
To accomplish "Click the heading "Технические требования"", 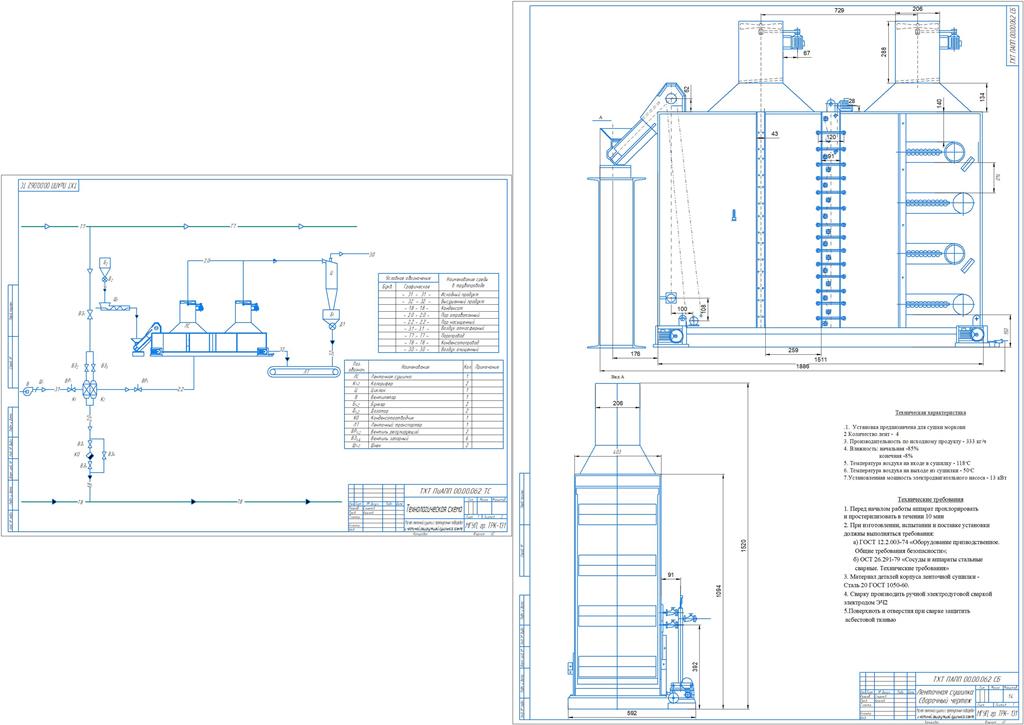I will (x=932, y=499).
